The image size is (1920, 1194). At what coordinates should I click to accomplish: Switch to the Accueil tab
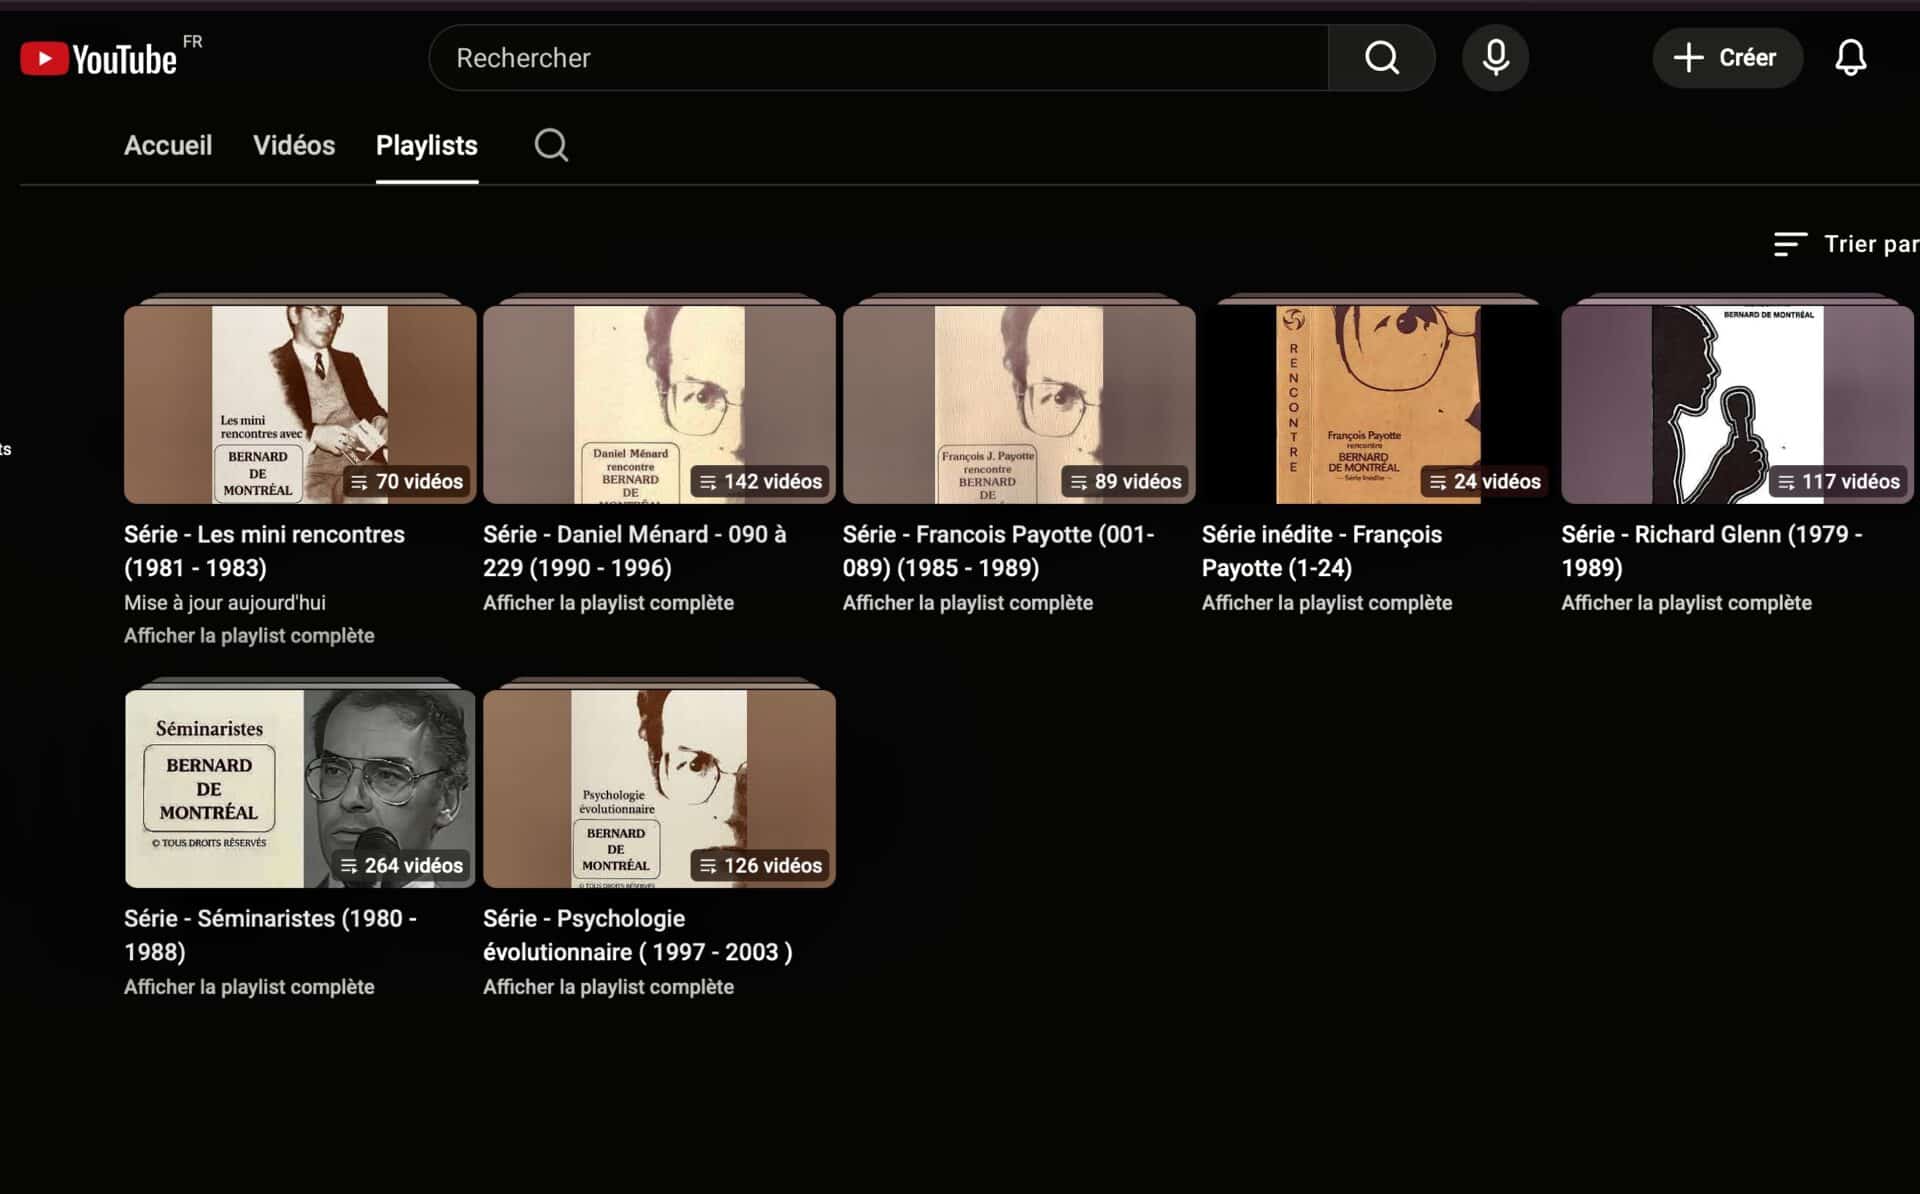point(168,146)
